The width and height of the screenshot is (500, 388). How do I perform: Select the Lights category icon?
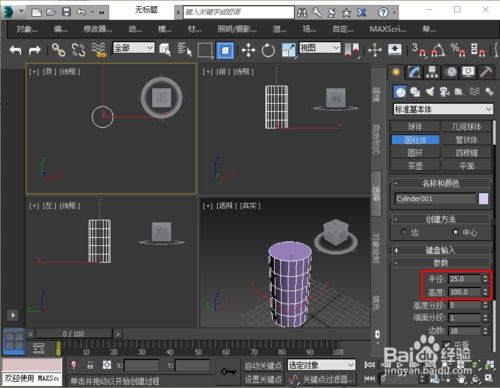430,92
